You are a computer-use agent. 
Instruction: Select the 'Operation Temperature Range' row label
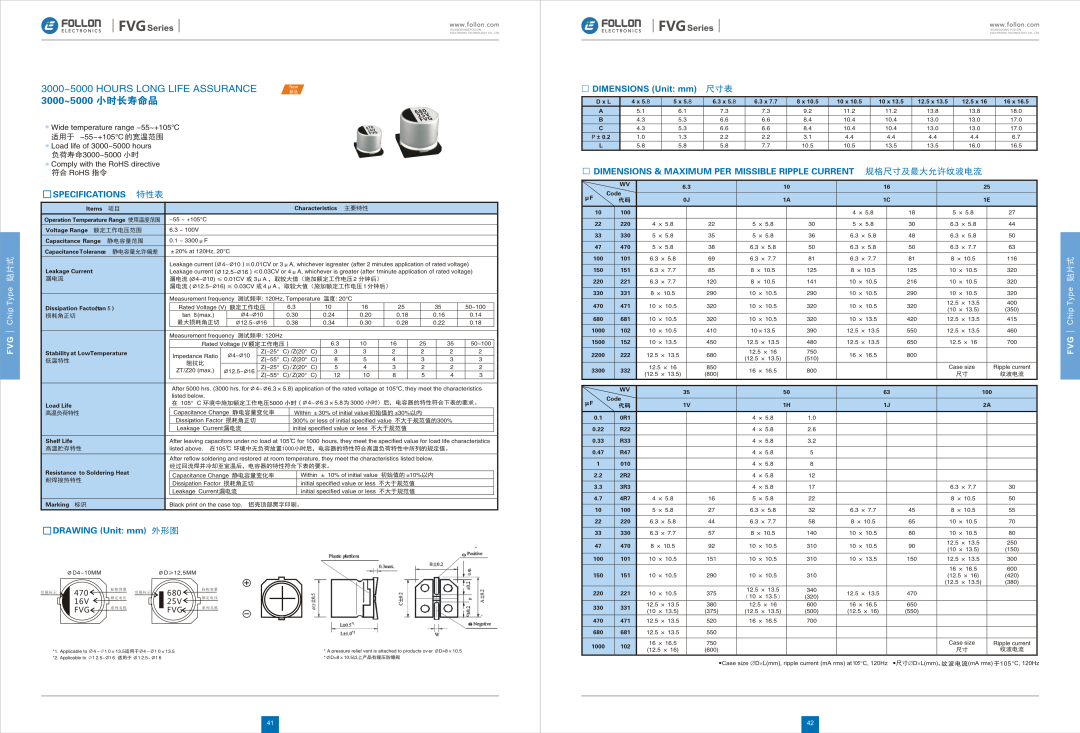[103, 220]
